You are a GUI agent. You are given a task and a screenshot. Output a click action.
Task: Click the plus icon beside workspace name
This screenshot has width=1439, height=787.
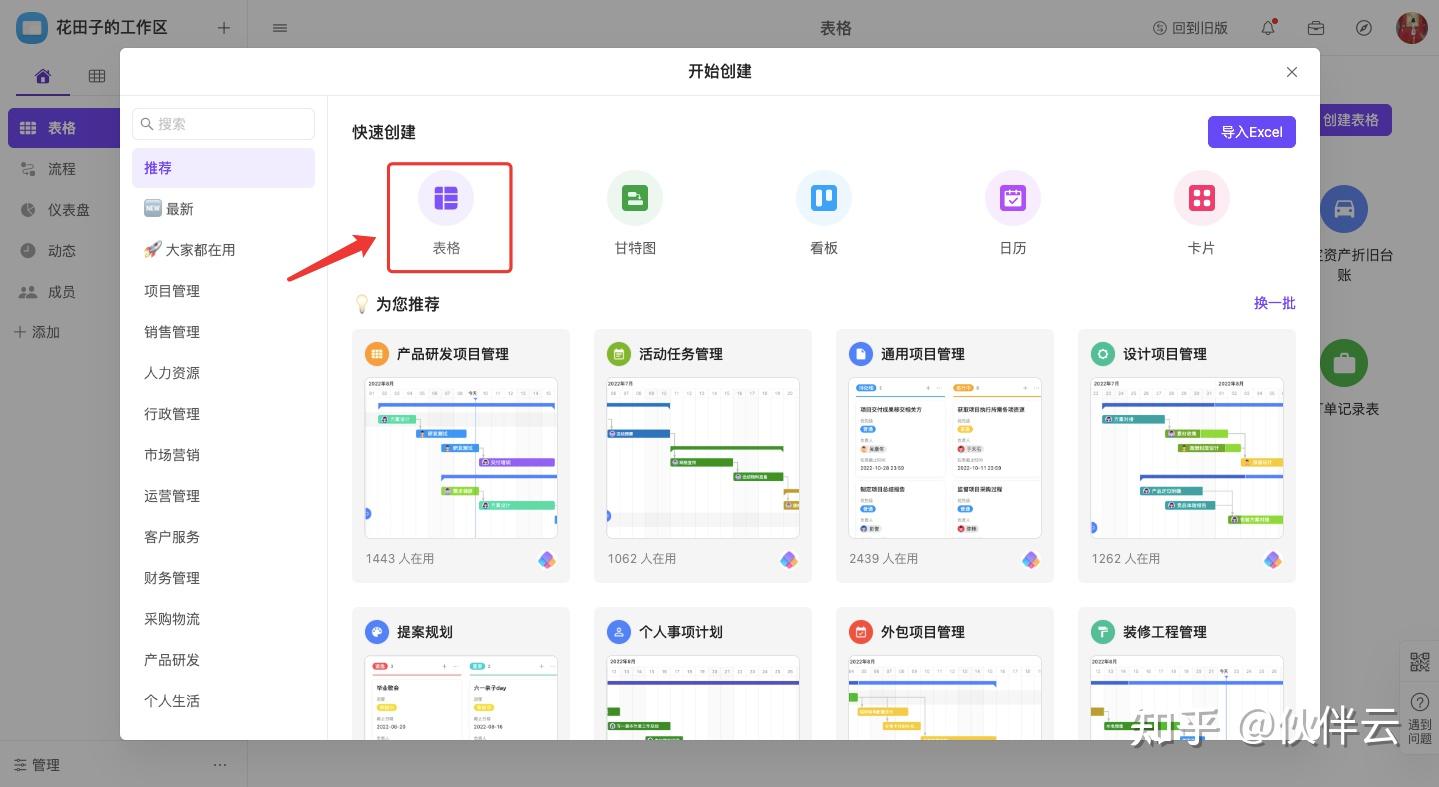point(224,28)
